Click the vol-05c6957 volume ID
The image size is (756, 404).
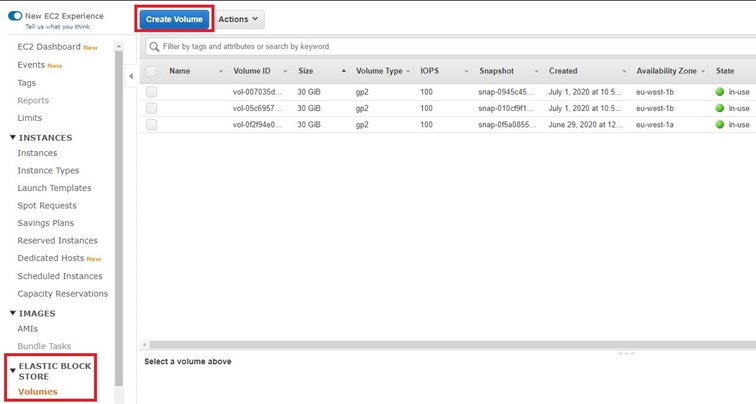(x=257, y=108)
